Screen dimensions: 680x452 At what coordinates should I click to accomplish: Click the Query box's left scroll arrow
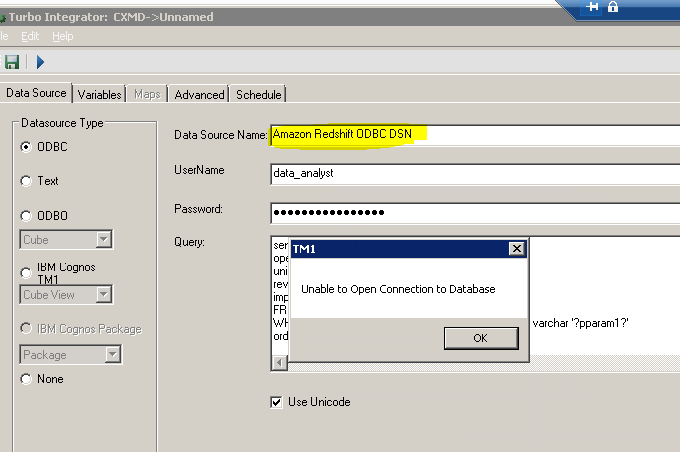pos(280,362)
